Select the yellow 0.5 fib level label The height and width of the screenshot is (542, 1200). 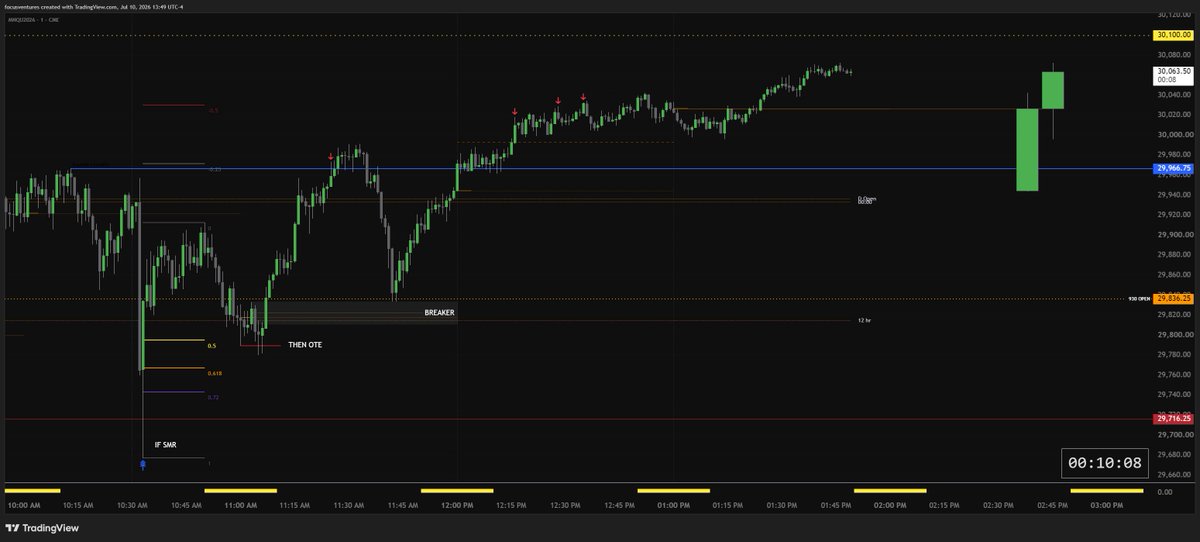(212, 345)
